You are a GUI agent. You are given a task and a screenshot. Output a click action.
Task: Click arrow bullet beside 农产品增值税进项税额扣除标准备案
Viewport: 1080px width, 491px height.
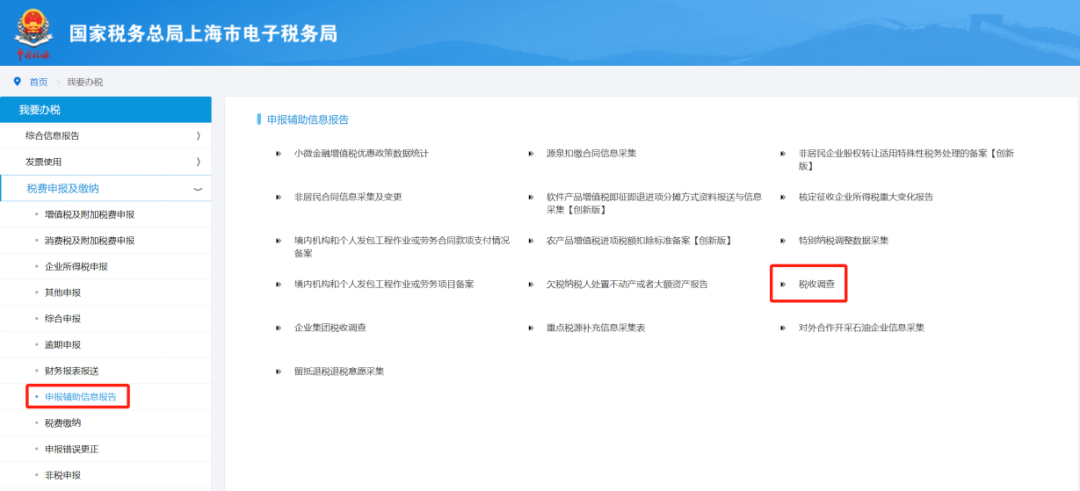click(x=530, y=241)
